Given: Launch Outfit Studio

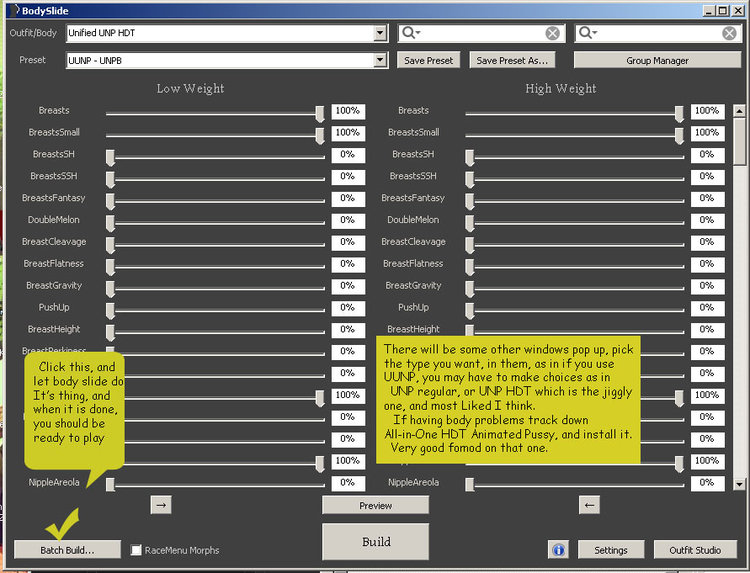Looking at the screenshot, I should pos(695,550).
